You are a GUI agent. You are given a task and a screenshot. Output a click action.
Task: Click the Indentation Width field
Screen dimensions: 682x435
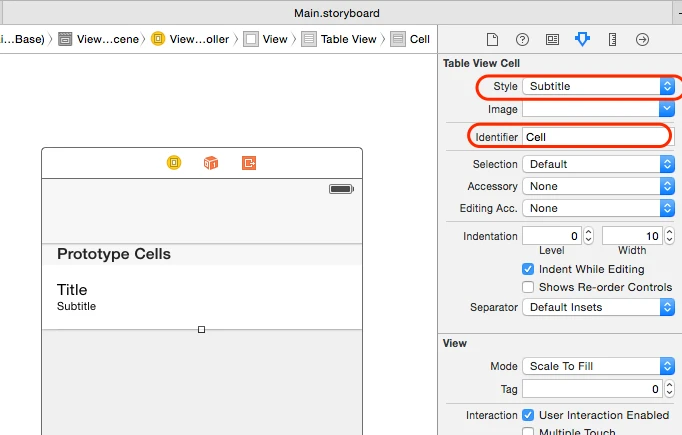tap(632, 236)
